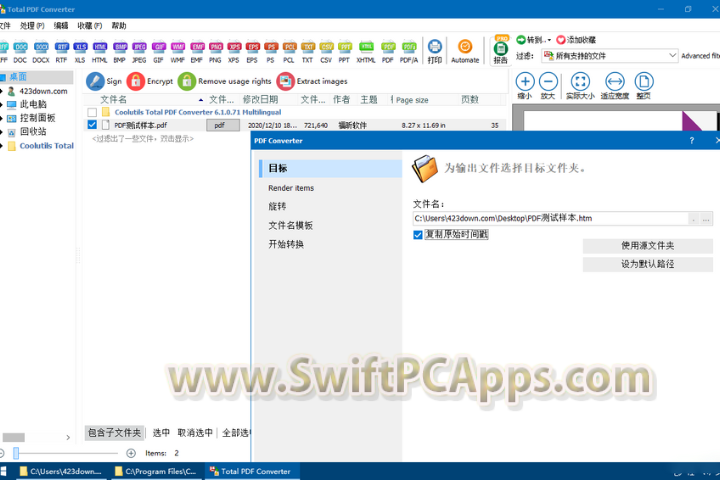The height and width of the screenshot is (480, 720).
Task: Select 目标 tab in PDF Converter
Action: coord(330,169)
